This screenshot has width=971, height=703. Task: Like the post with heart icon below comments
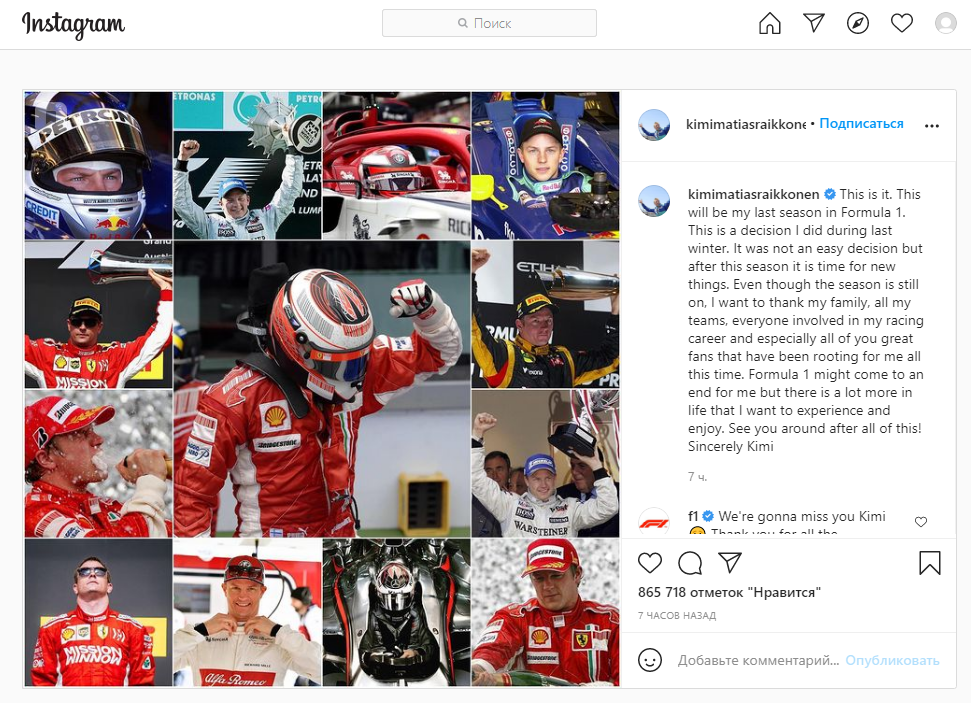pyautogui.click(x=650, y=562)
